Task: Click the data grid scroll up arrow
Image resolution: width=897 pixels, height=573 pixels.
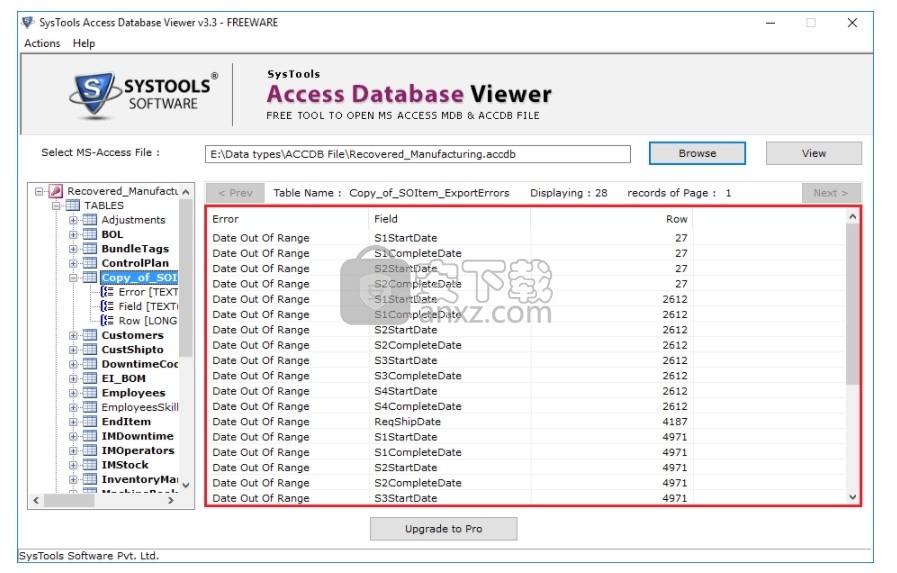Action: tap(852, 217)
